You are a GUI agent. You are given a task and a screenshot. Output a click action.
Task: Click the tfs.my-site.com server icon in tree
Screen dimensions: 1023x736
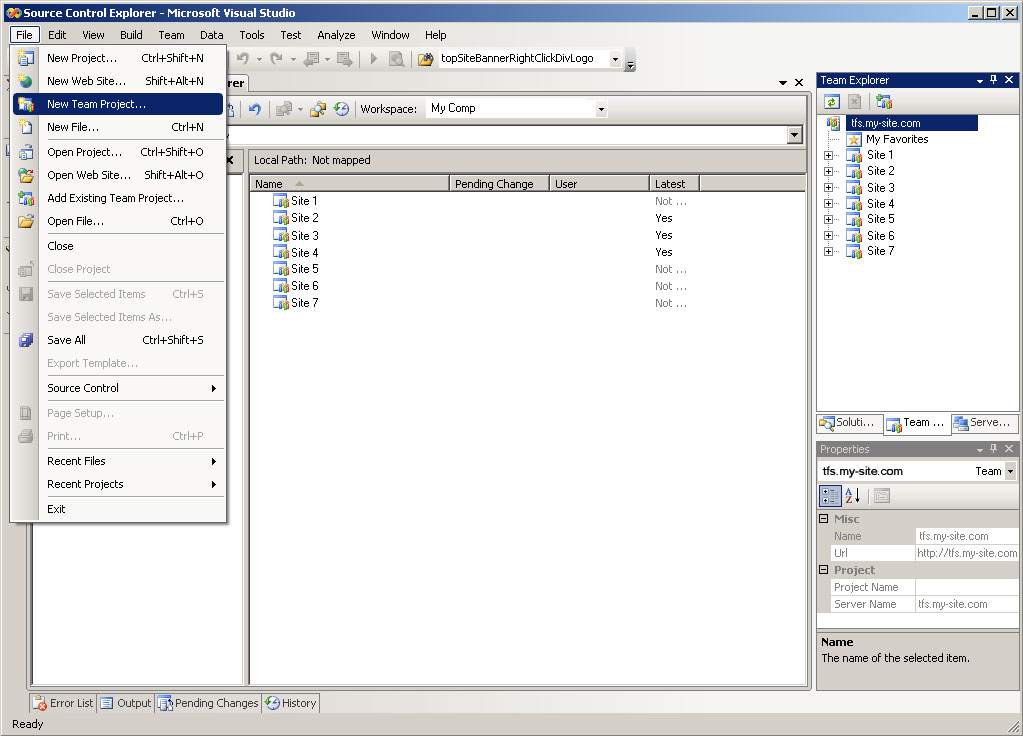(x=833, y=123)
